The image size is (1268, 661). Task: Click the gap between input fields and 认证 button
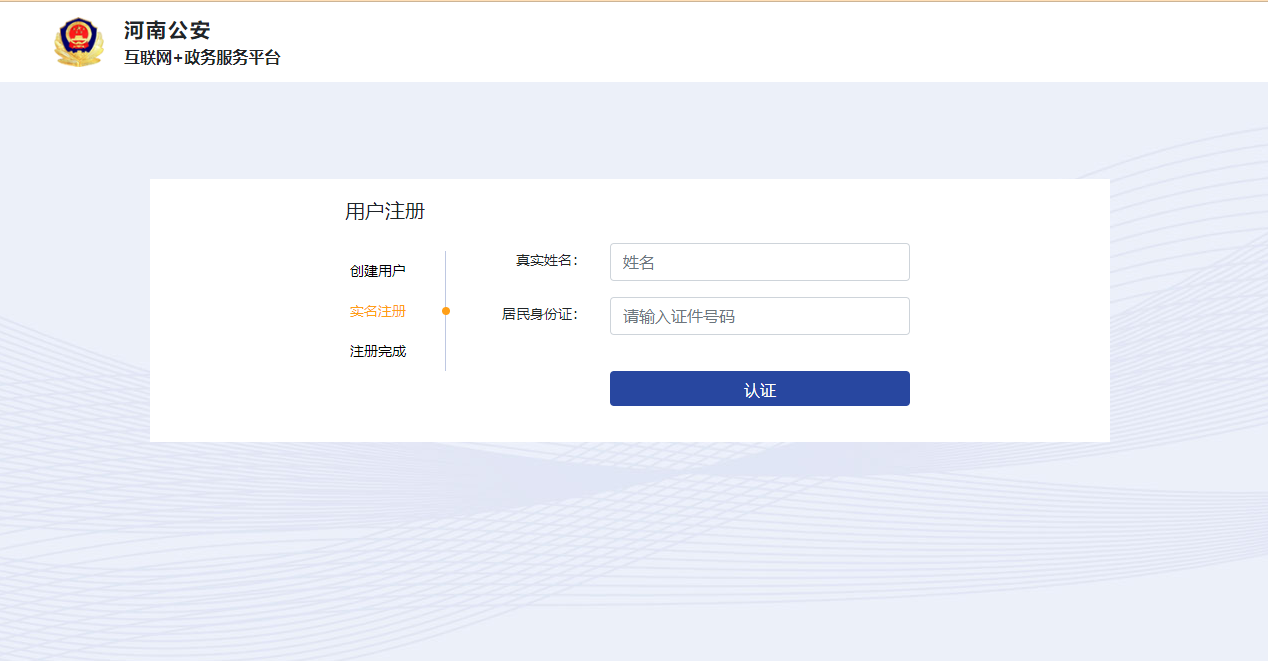point(759,353)
